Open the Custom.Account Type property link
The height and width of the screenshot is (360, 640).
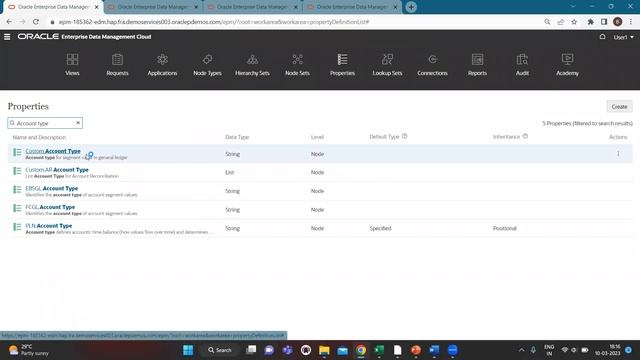tap(53, 151)
